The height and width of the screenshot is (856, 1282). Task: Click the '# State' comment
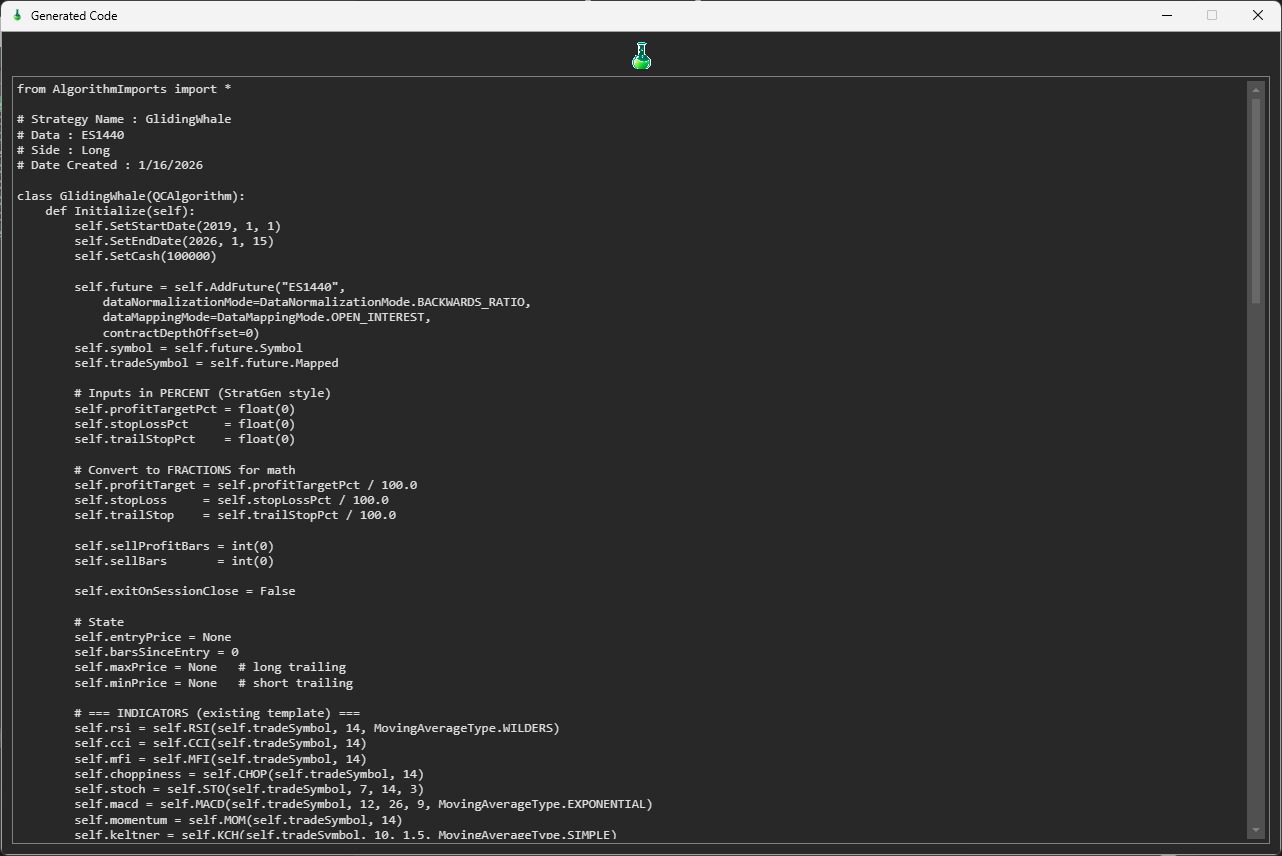tap(99, 622)
